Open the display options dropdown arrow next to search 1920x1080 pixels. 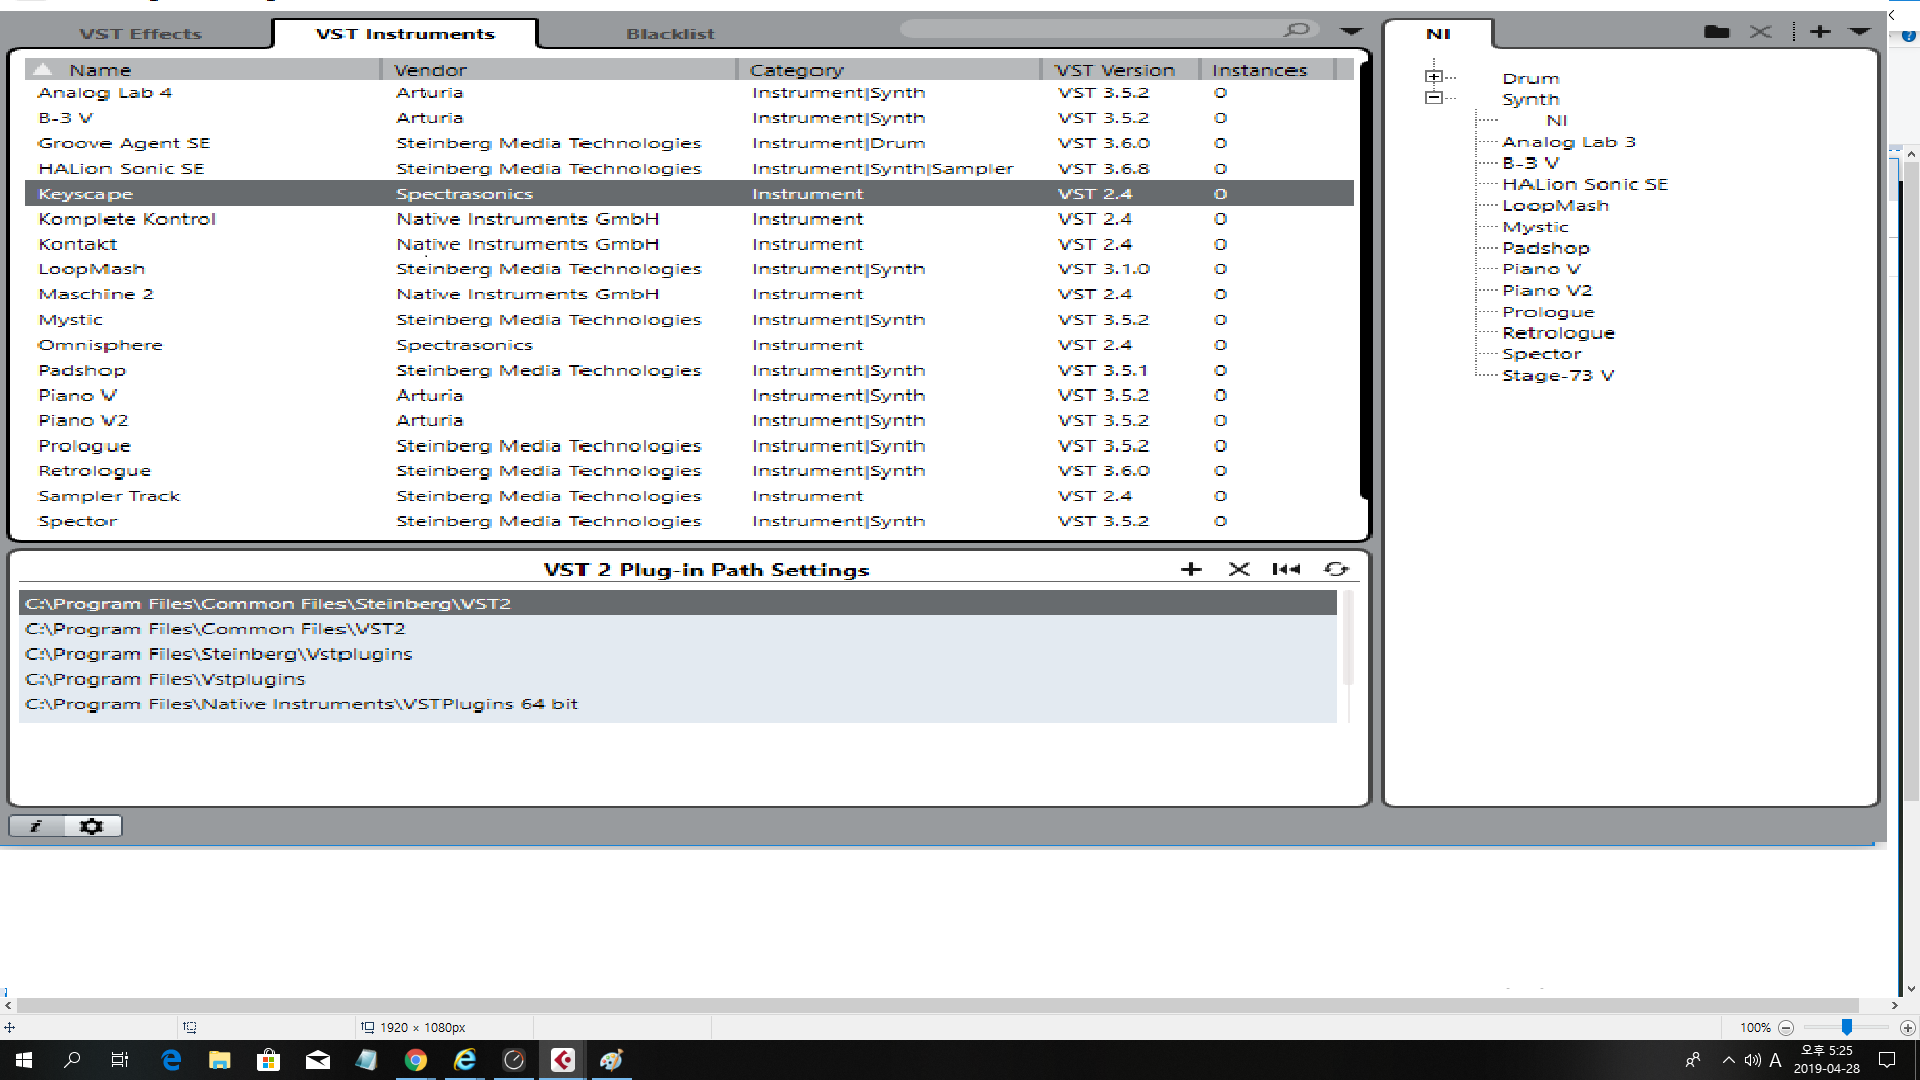tap(1351, 31)
